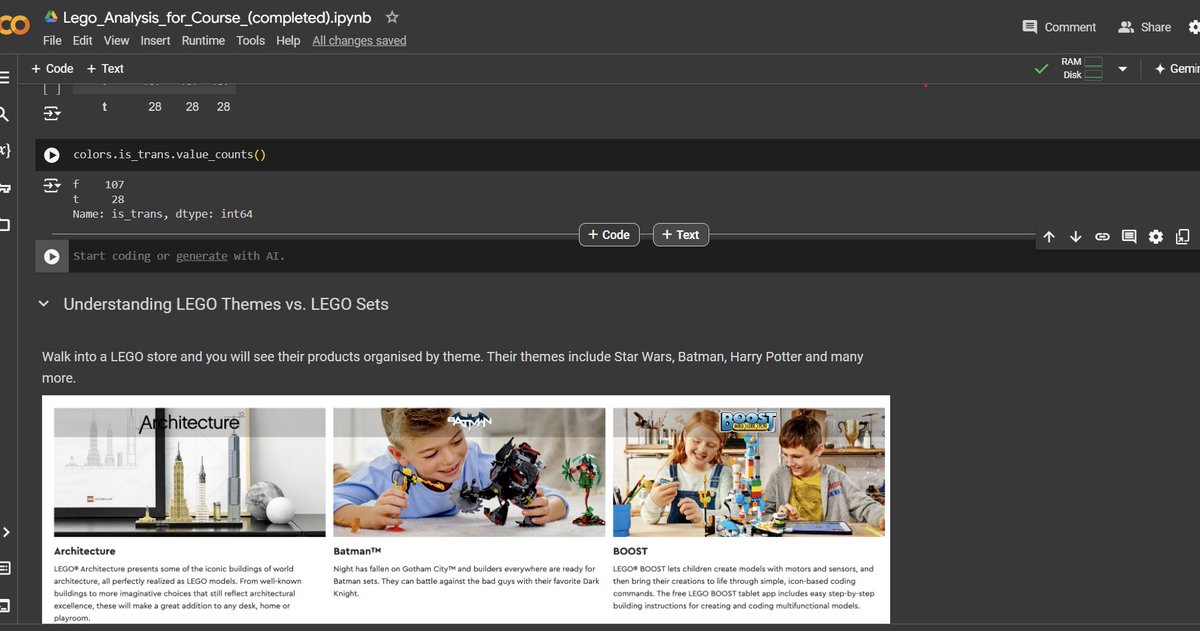Open the Tools menu

click(x=250, y=41)
